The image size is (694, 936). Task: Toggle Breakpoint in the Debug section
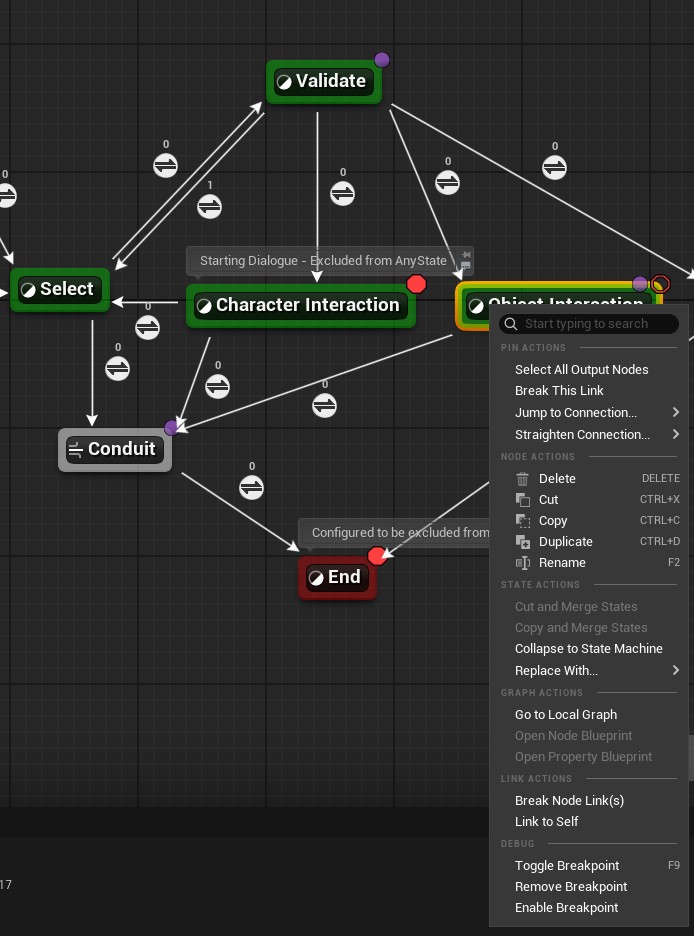click(x=566, y=866)
